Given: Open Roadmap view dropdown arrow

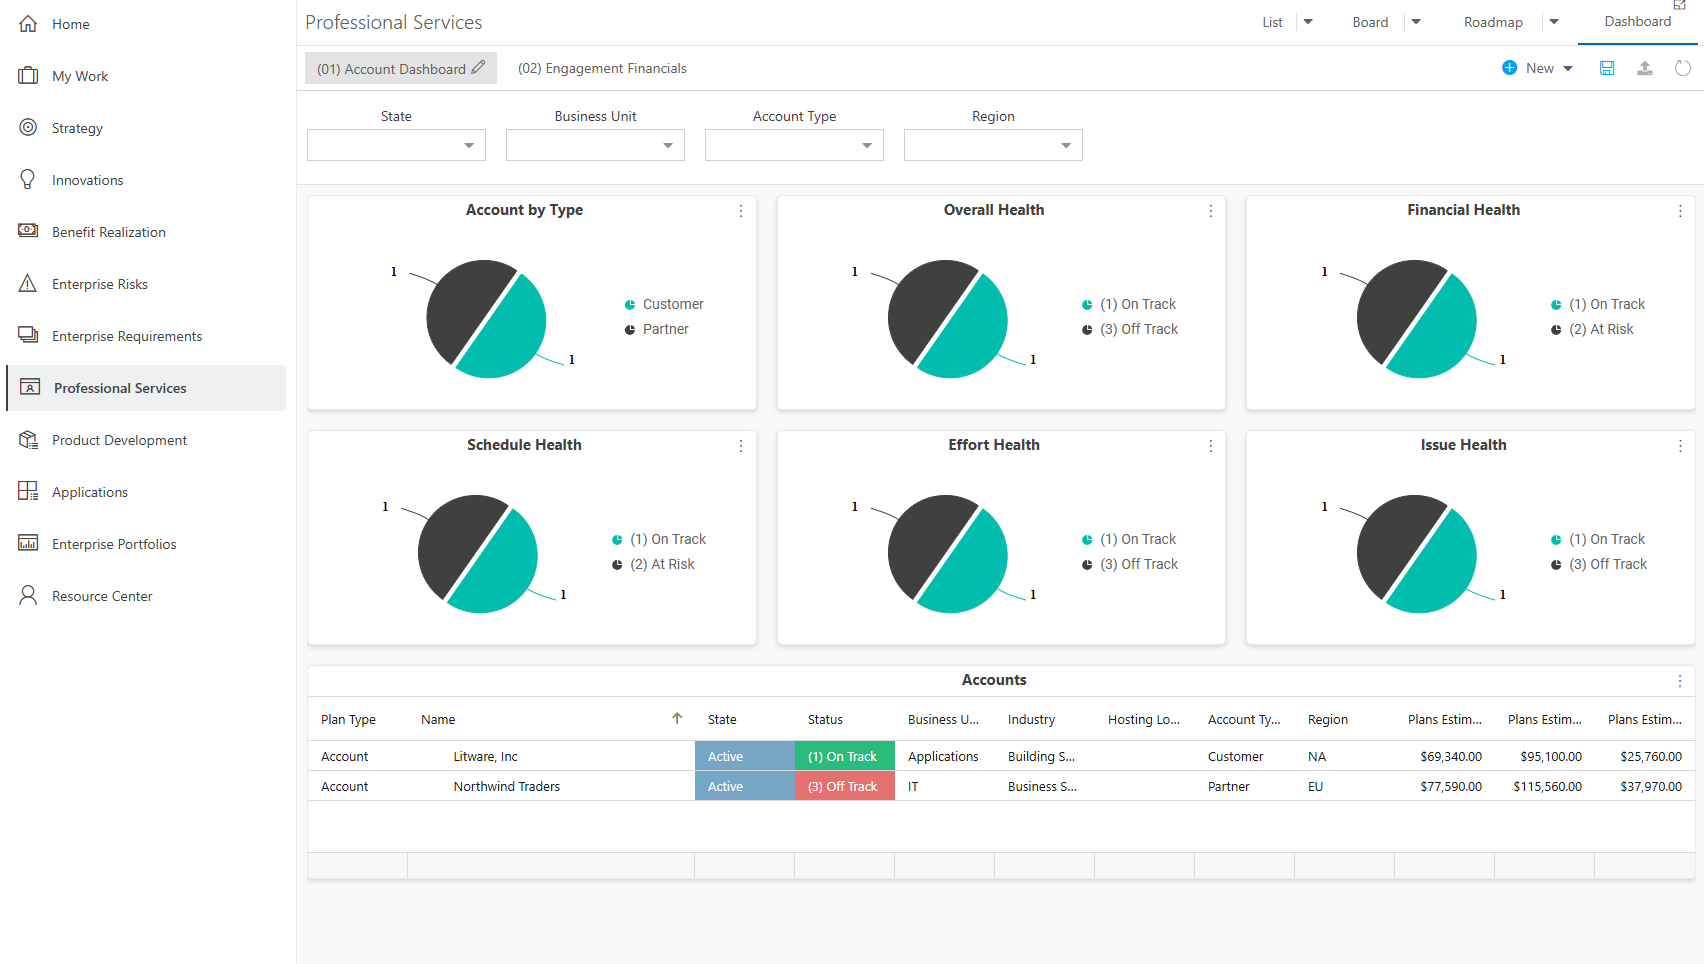Looking at the screenshot, I should tap(1554, 22).
